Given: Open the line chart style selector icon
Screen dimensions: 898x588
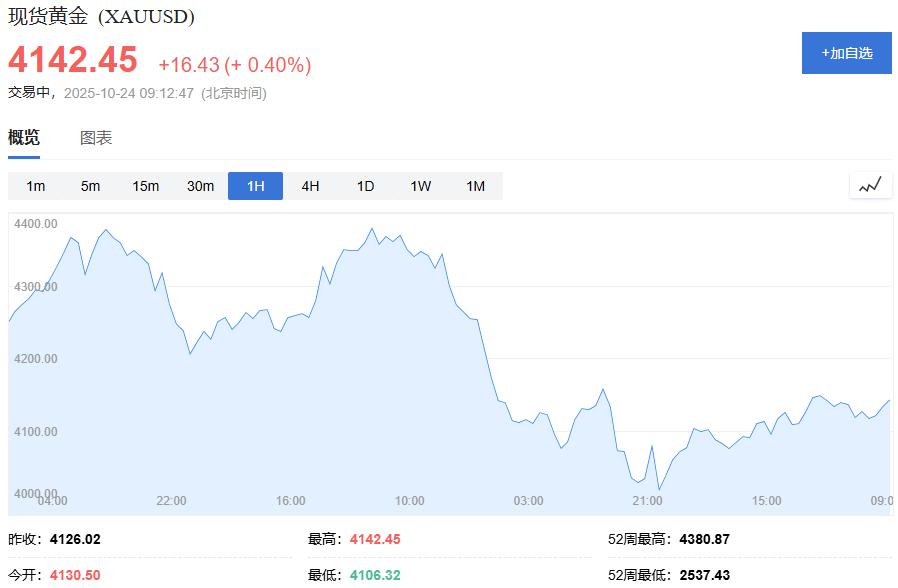Looking at the screenshot, I should (868, 184).
